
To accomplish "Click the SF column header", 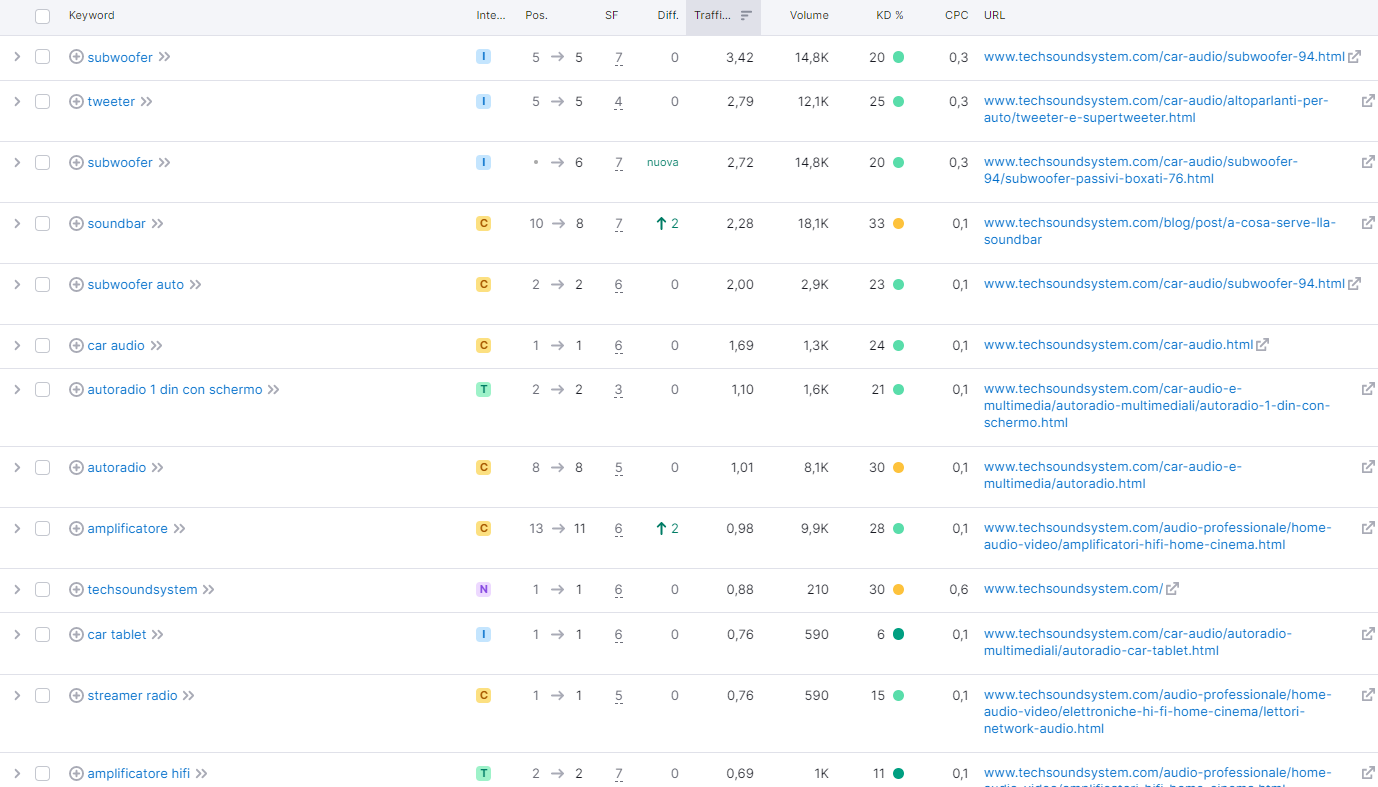I will tap(611, 15).
